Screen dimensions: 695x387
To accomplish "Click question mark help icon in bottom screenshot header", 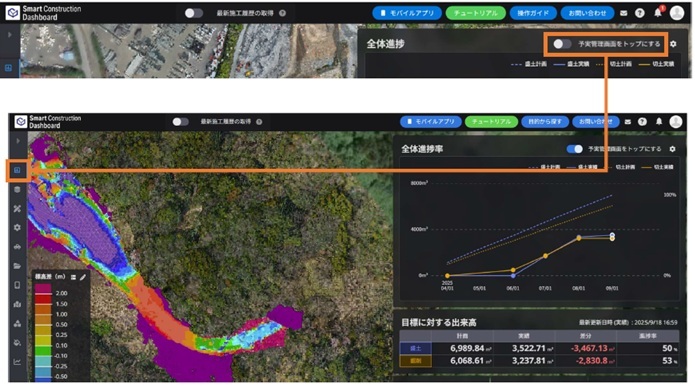I will point(642,121).
